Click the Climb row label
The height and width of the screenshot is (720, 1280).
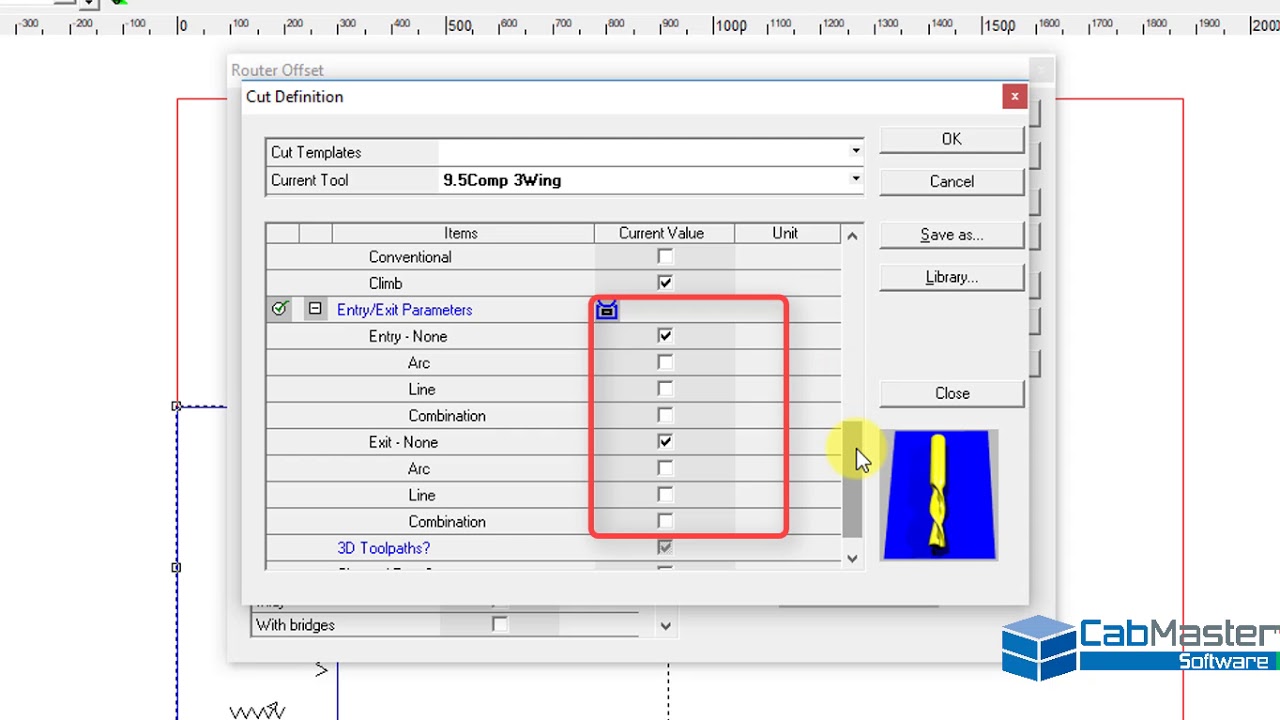(385, 283)
